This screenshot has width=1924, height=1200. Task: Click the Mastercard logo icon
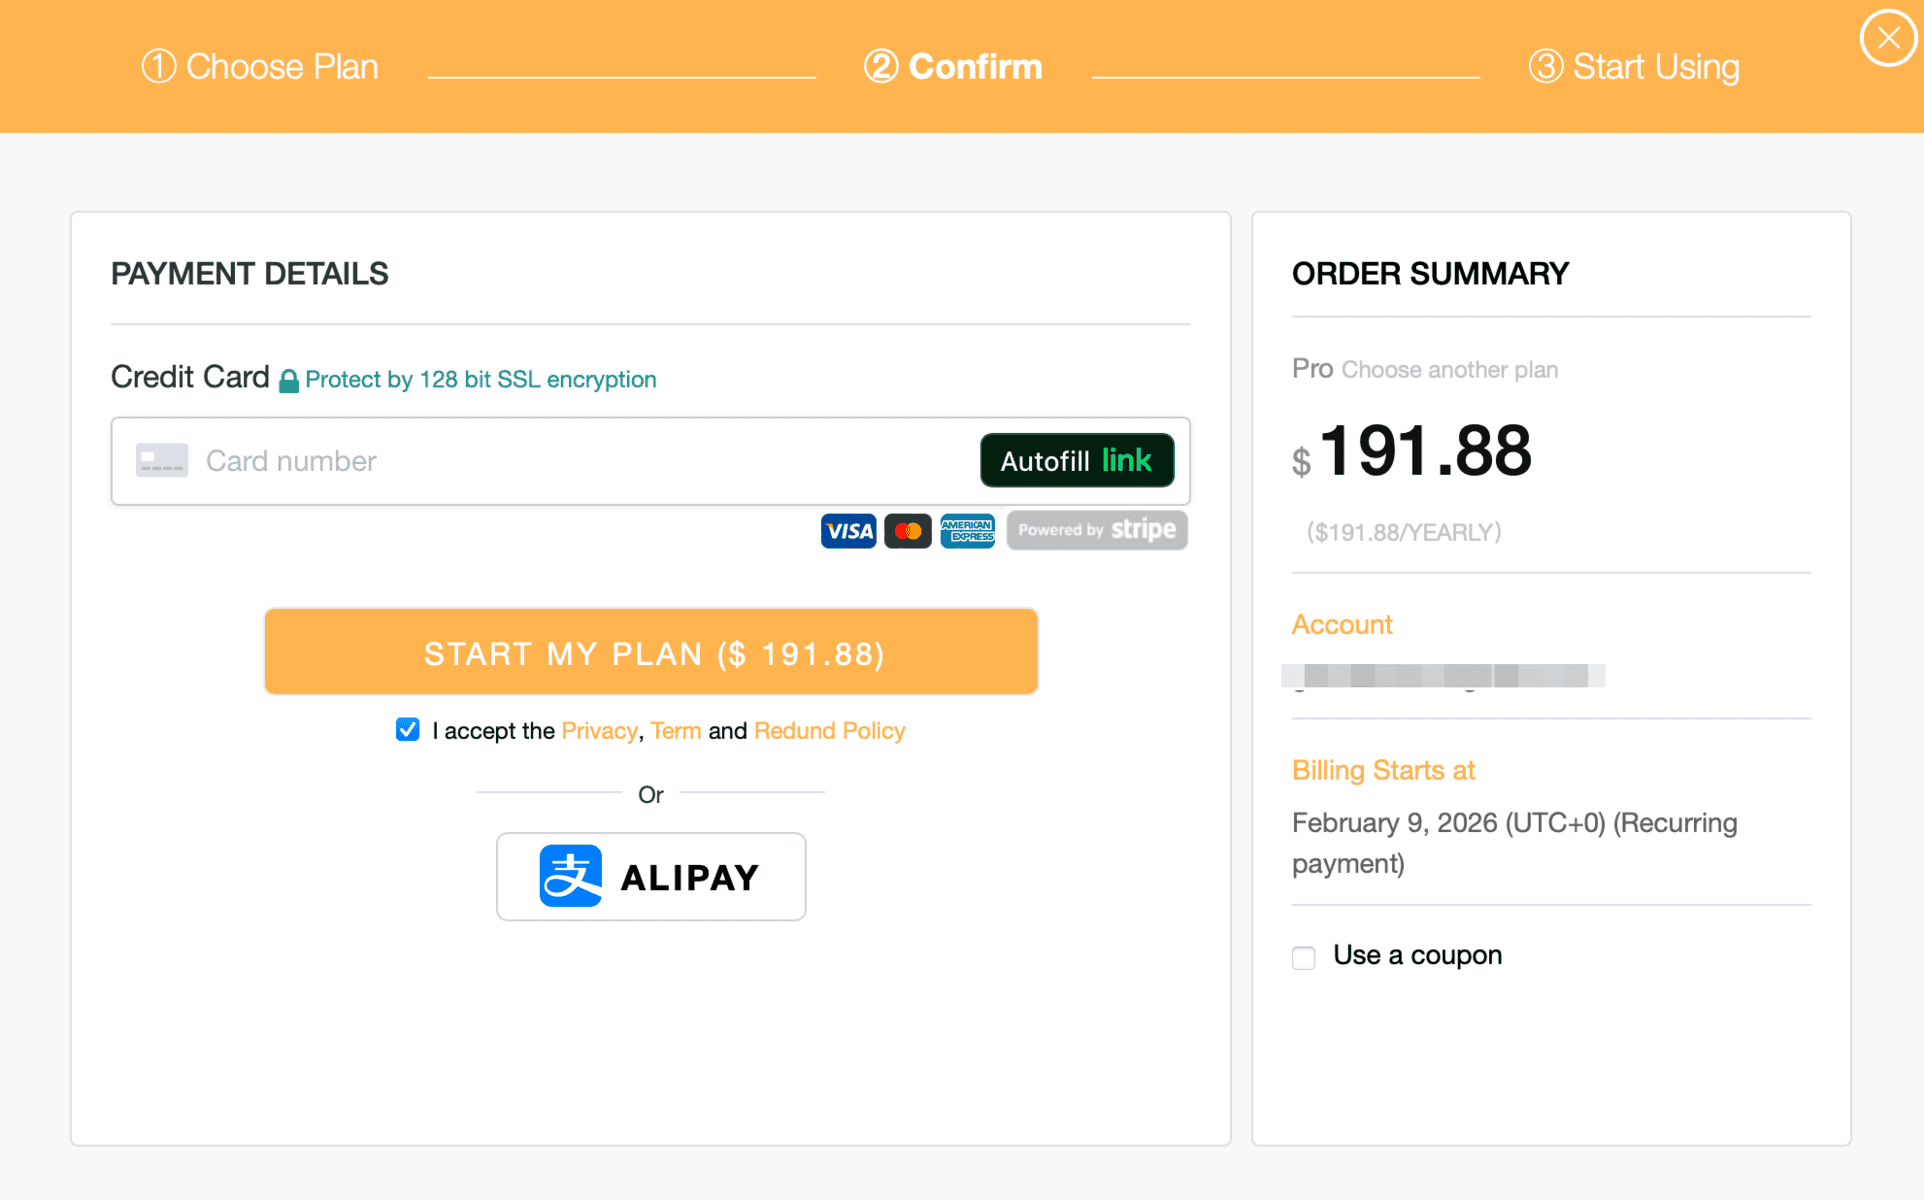[908, 531]
